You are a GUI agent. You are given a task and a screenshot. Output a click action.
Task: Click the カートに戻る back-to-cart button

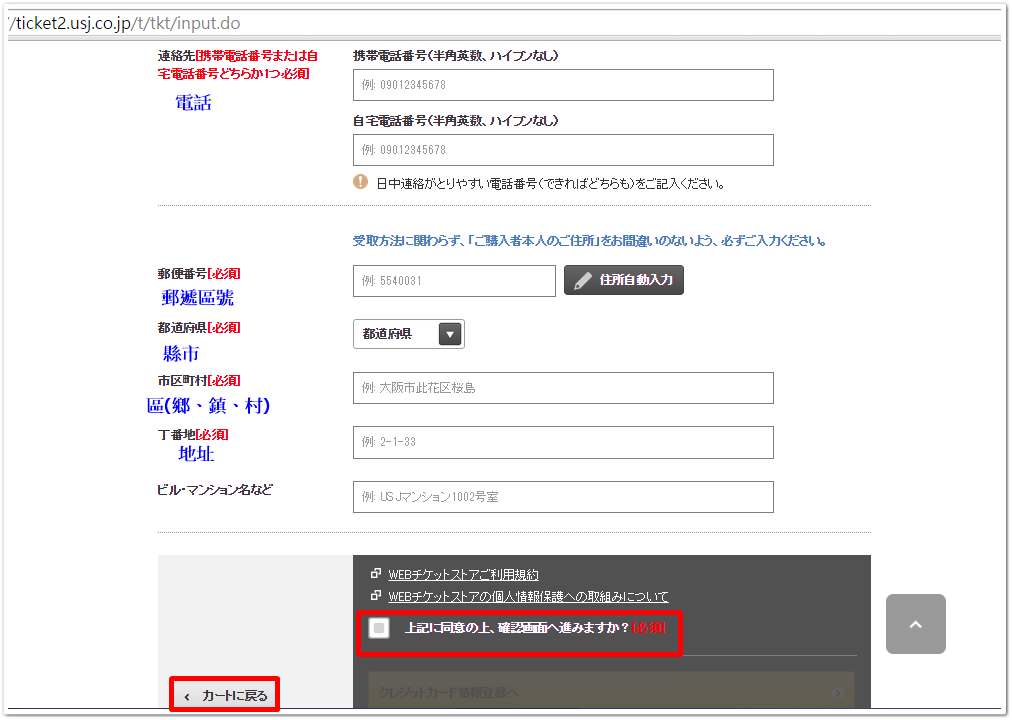(x=225, y=695)
